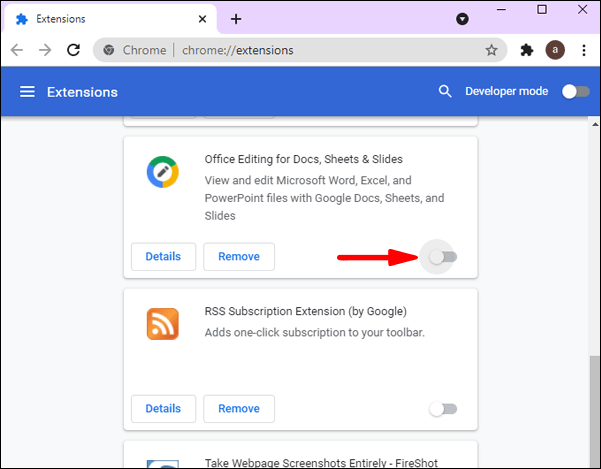Enable RSS Subscription Extension toggle
The image size is (601, 469).
[x=443, y=409]
